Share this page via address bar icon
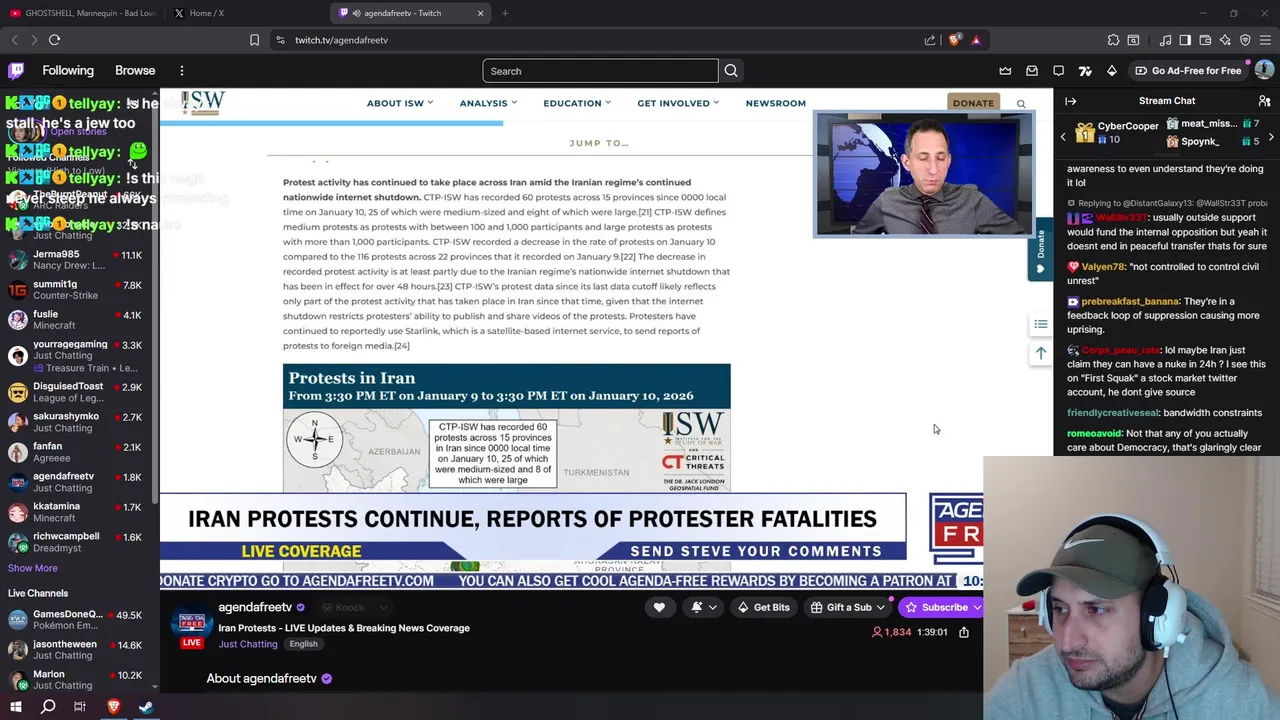This screenshot has height=720, width=1280. click(930, 40)
